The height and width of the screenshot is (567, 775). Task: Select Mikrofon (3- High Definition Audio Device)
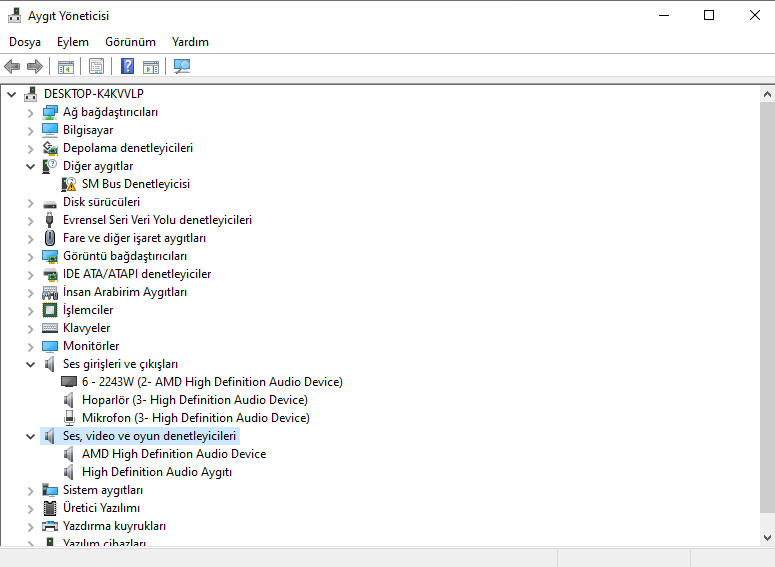(x=196, y=418)
